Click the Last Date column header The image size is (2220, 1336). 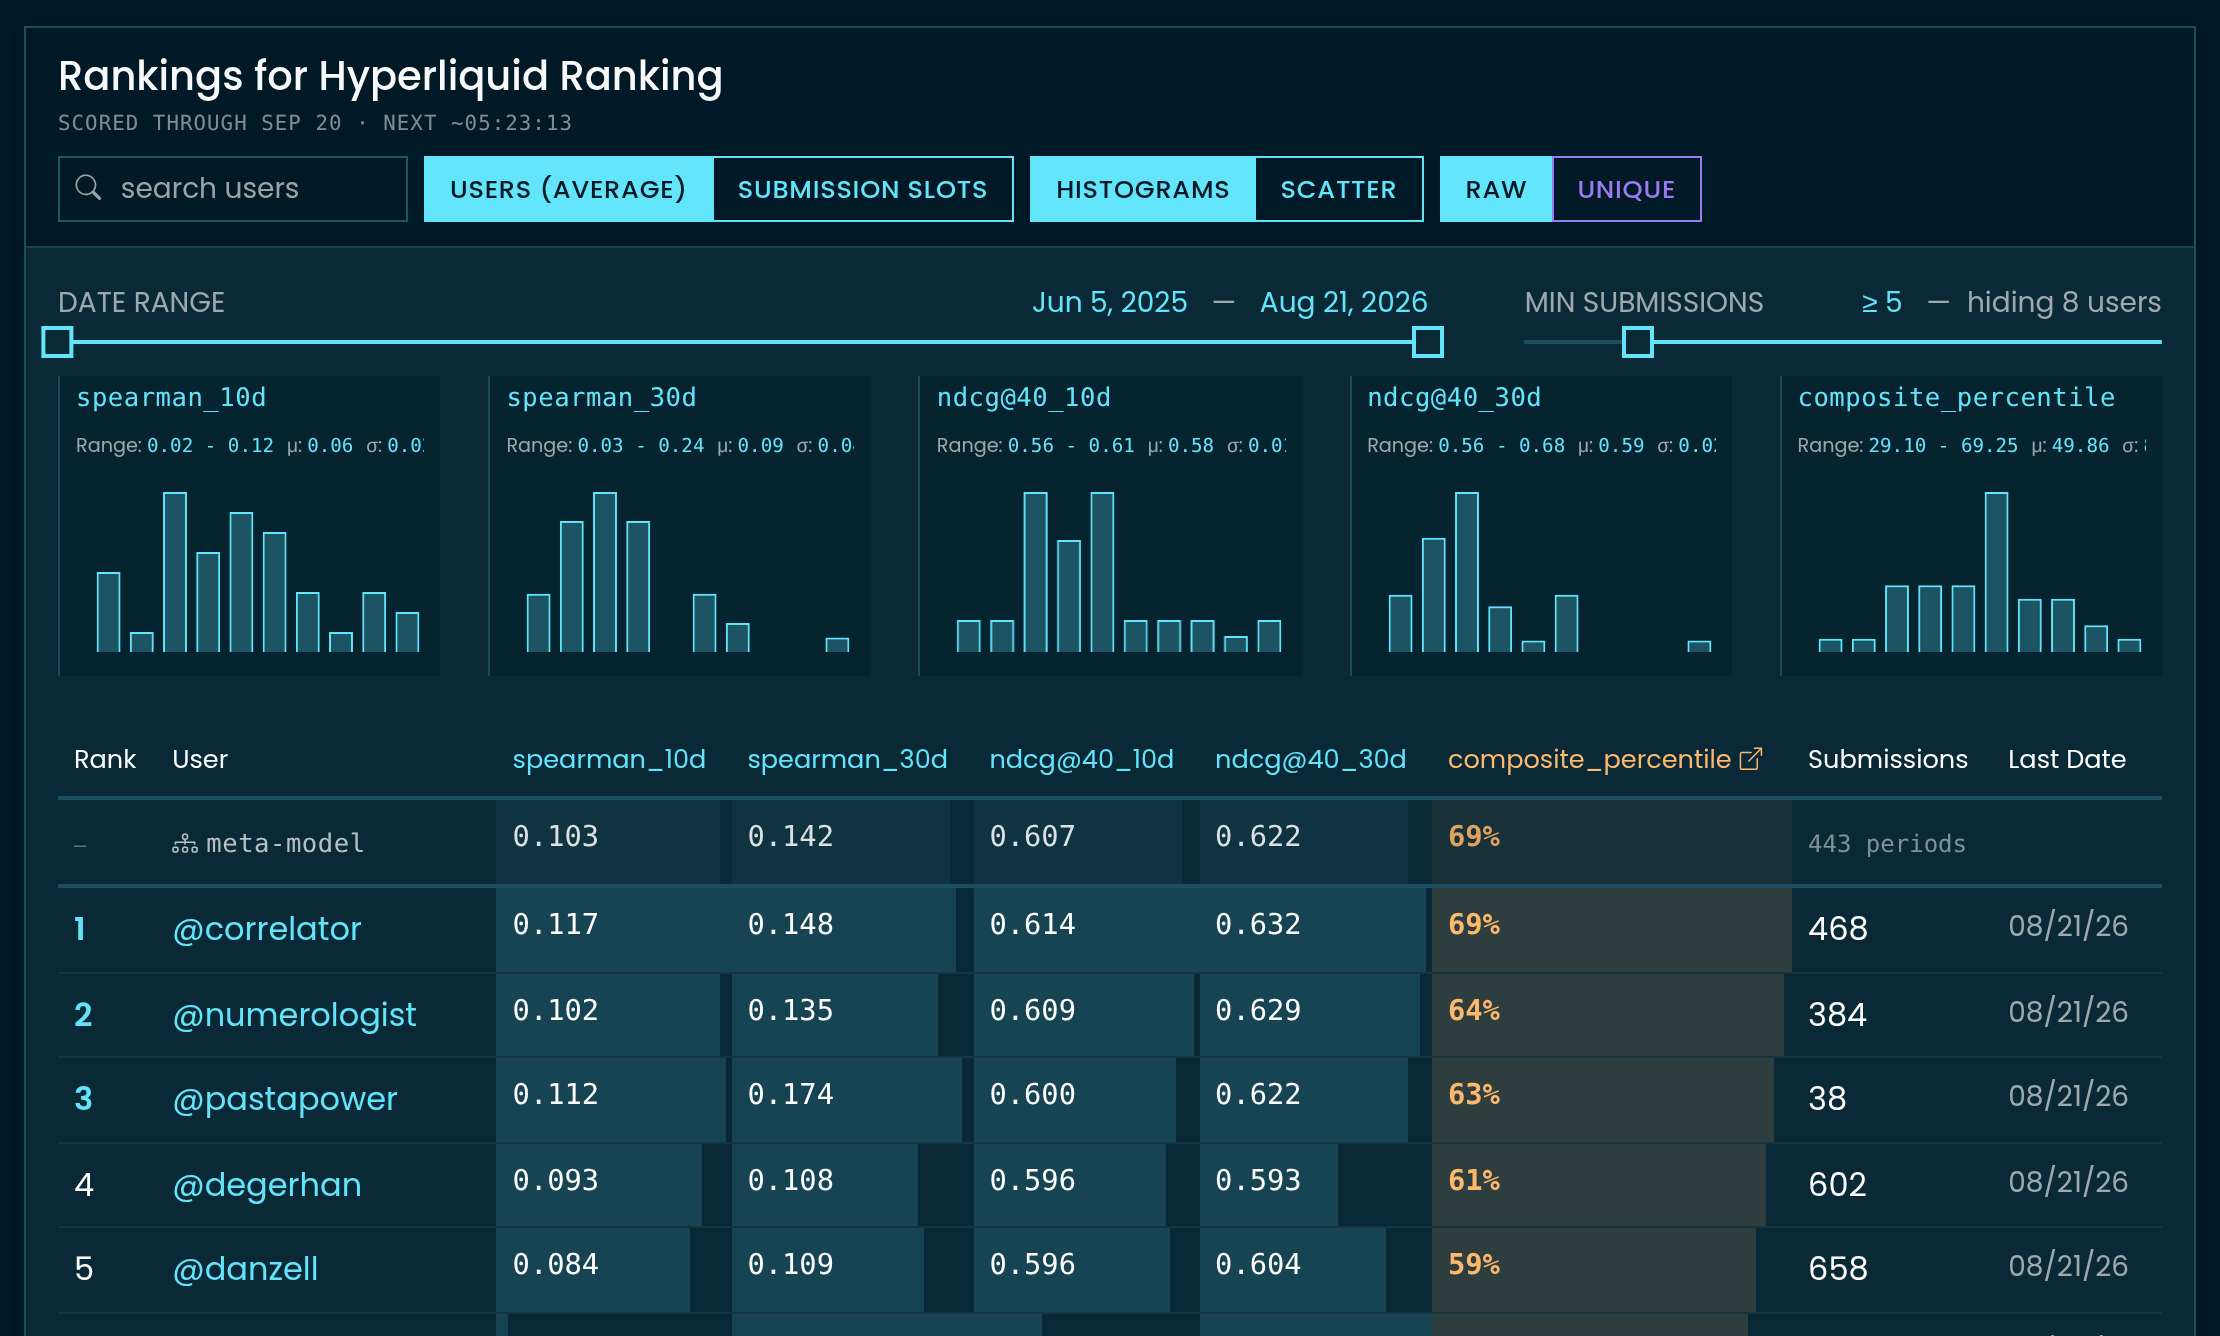pyautogui.click(x=2066, y=759)
